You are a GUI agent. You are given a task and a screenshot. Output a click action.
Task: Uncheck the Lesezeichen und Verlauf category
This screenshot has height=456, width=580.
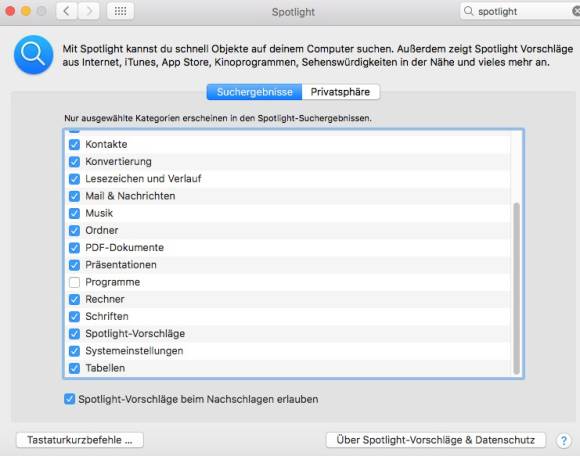[x=74, y=179]
